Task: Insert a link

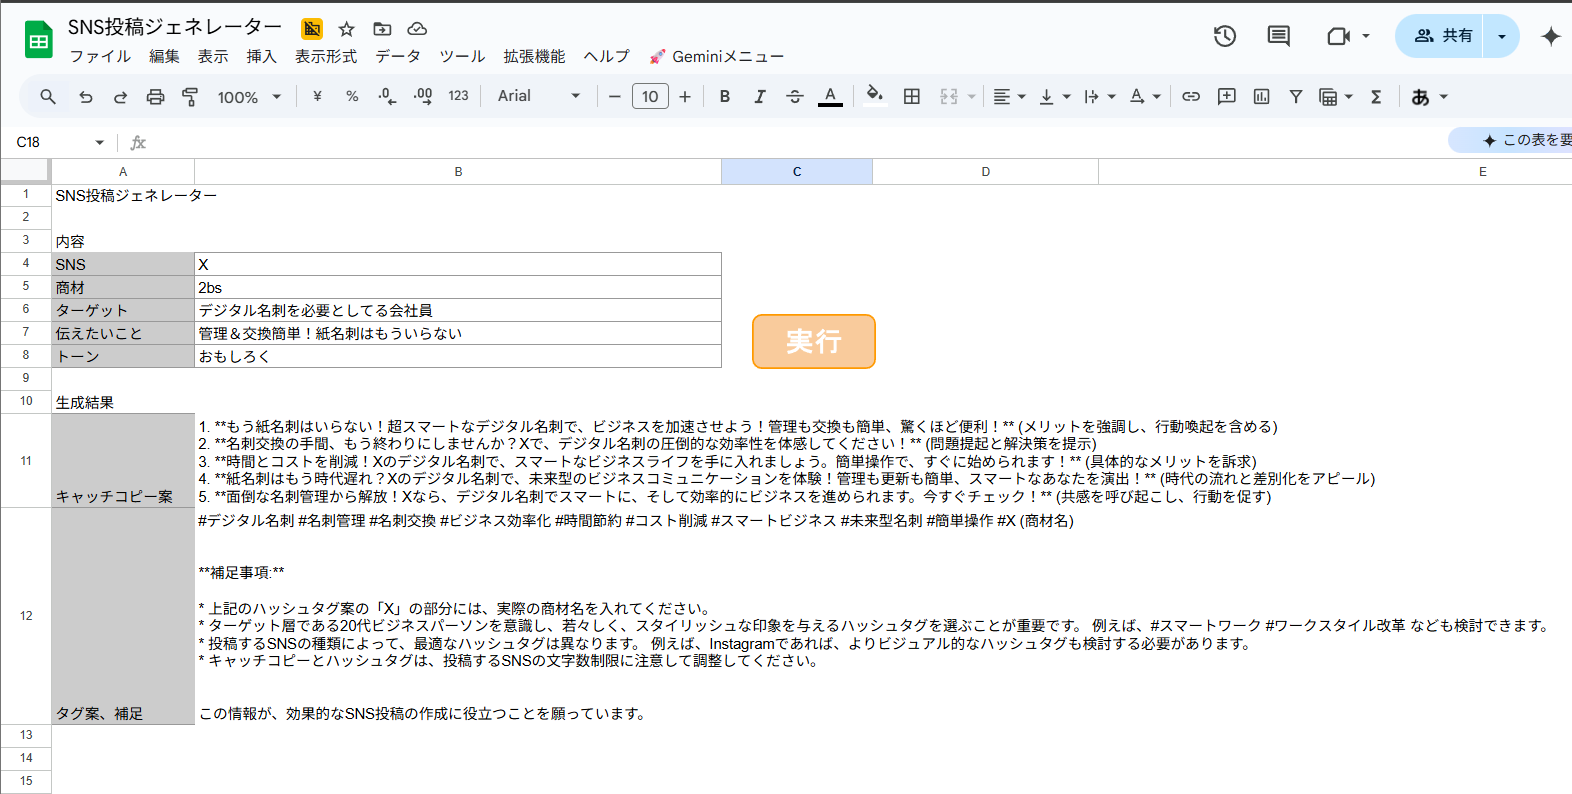Action: coord(1191,97)
